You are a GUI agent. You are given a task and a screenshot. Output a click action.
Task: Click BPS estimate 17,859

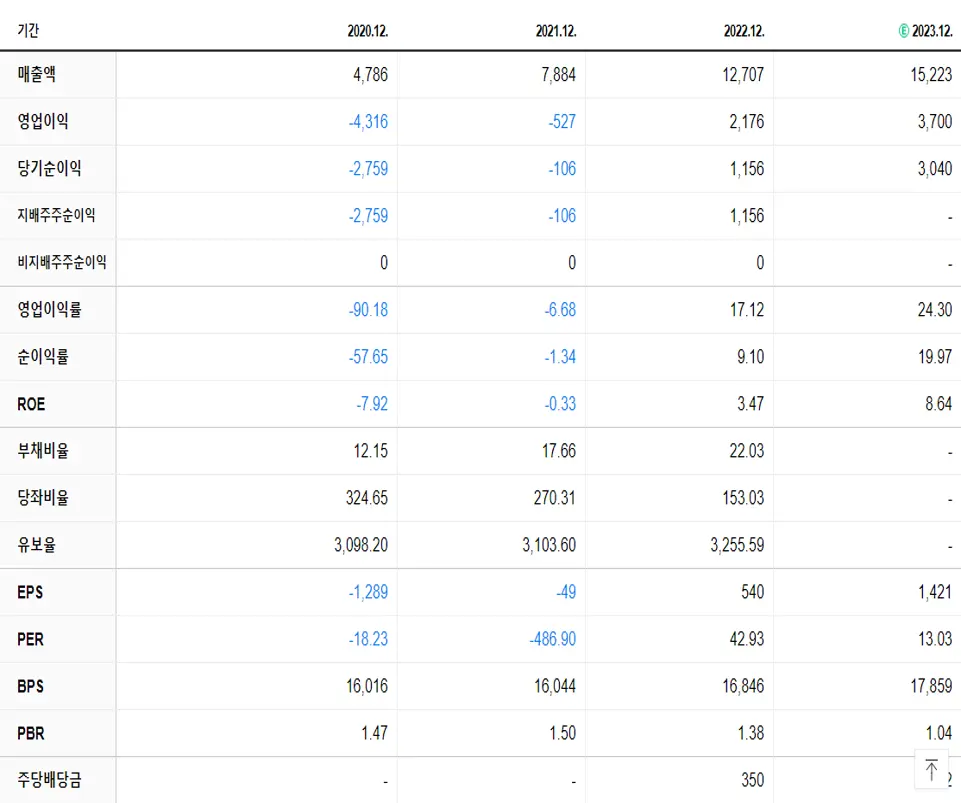click(931, 686)
